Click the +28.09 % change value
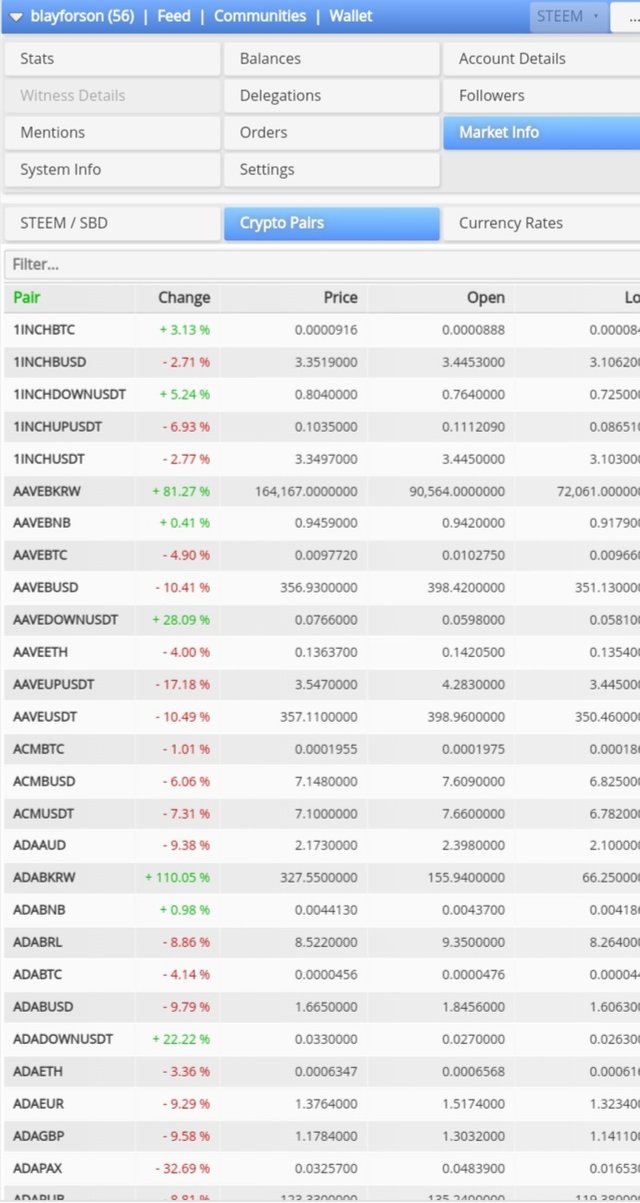Viewport: 640px width, 1203px height. click(181, 620)
